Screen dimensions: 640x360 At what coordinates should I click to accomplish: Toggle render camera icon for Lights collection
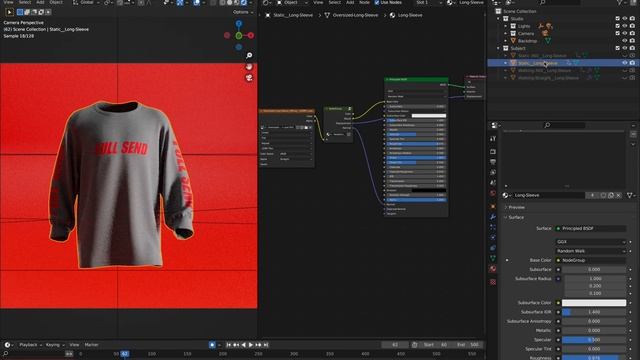point(632,26)
